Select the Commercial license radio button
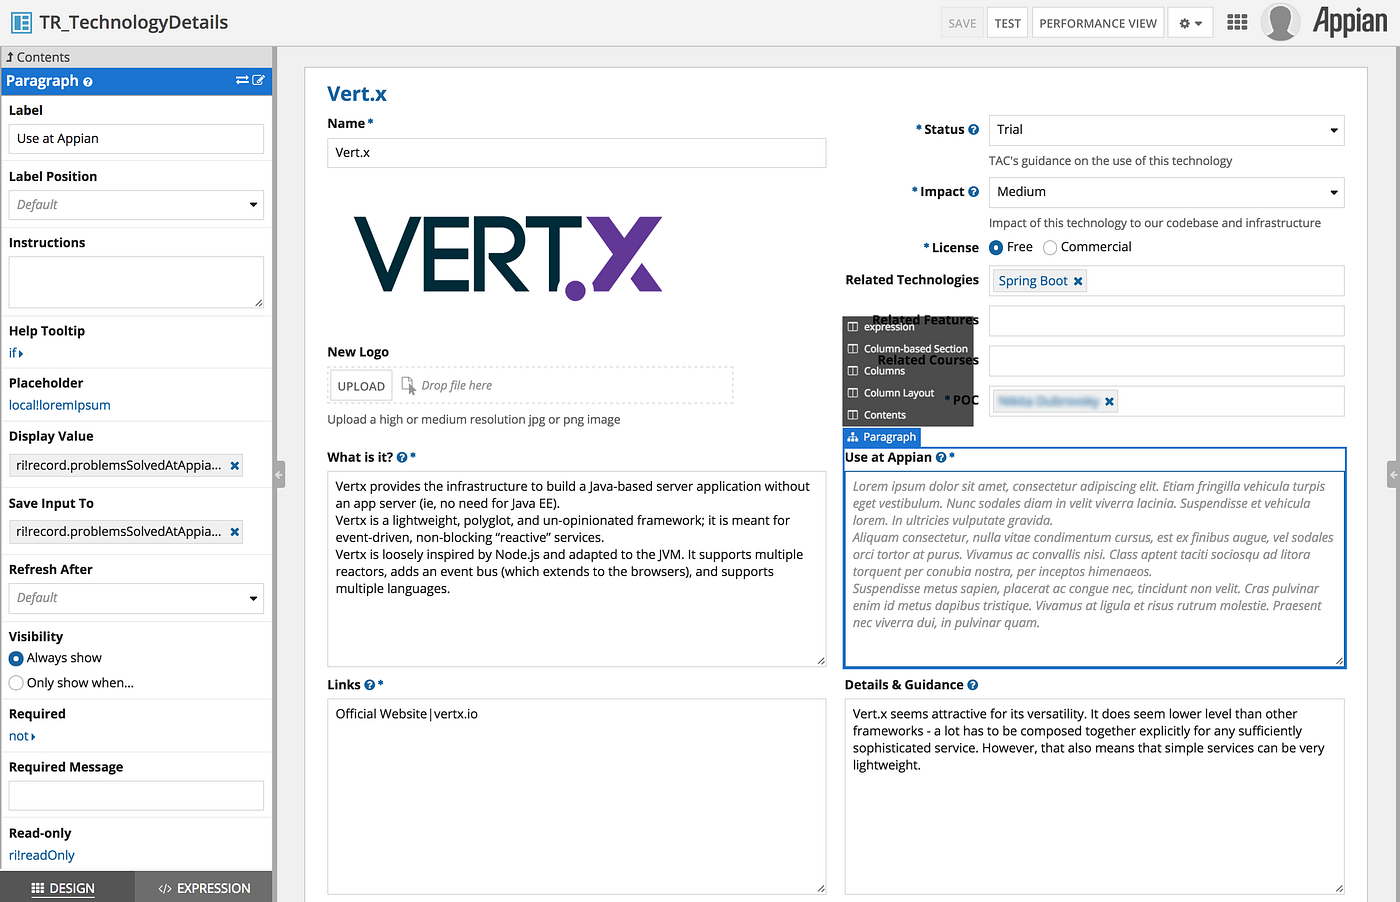 pos(1050,248)
